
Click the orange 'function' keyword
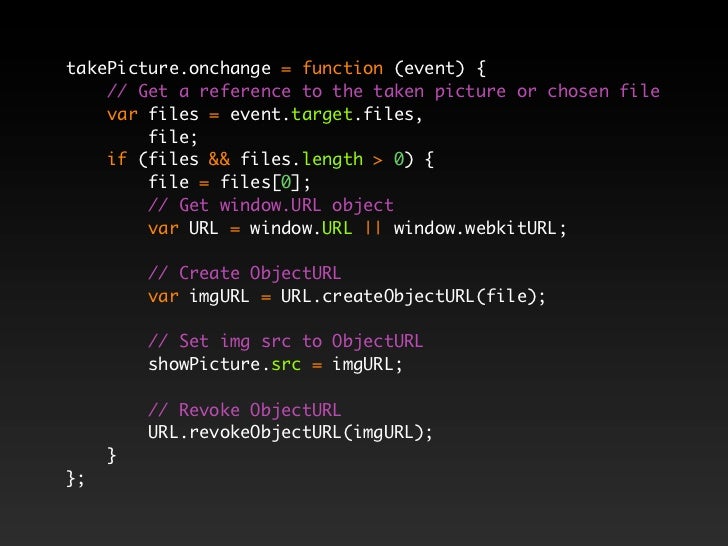[343, 68]
